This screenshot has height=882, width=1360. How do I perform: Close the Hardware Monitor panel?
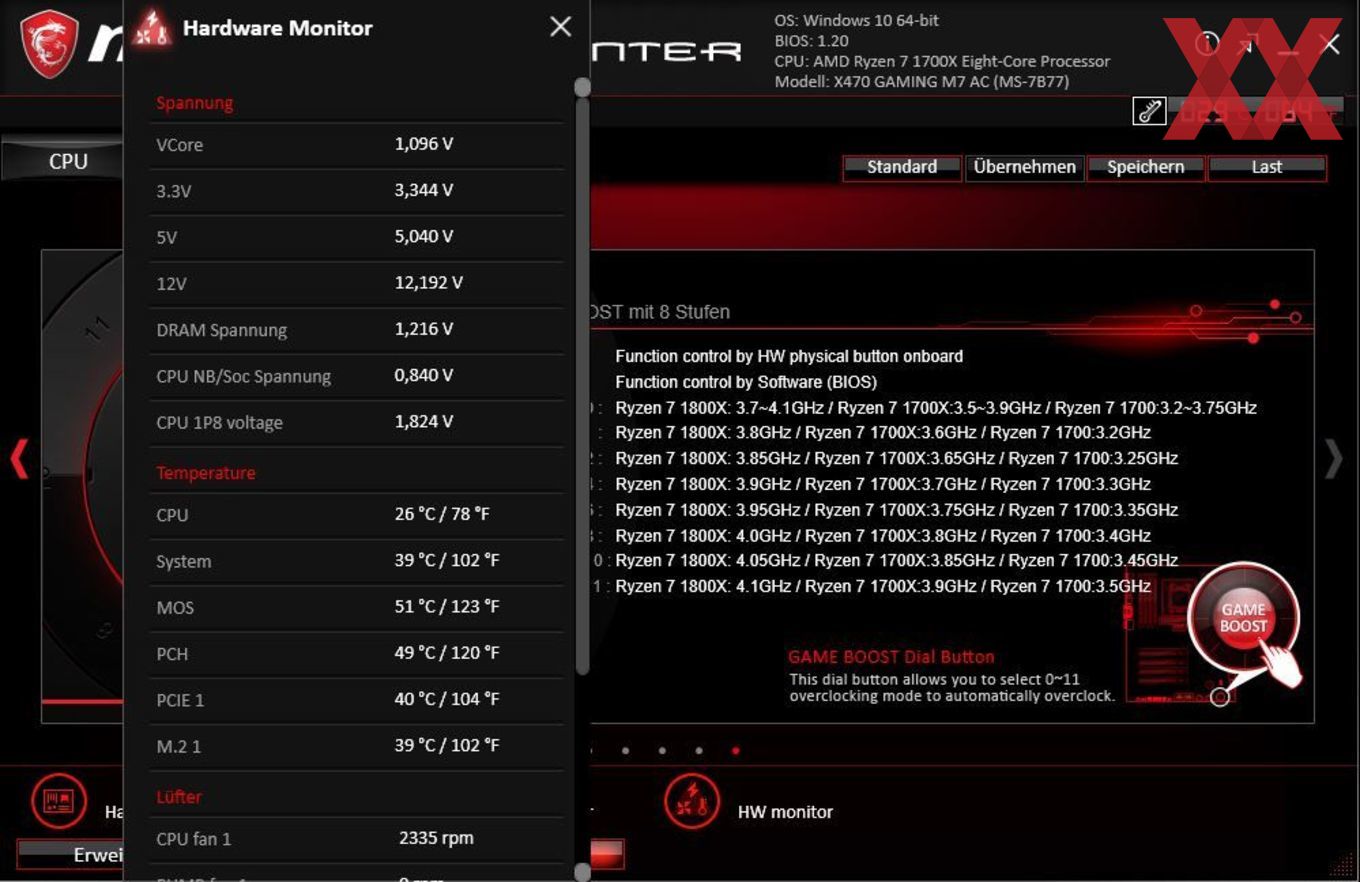[561, 27]
